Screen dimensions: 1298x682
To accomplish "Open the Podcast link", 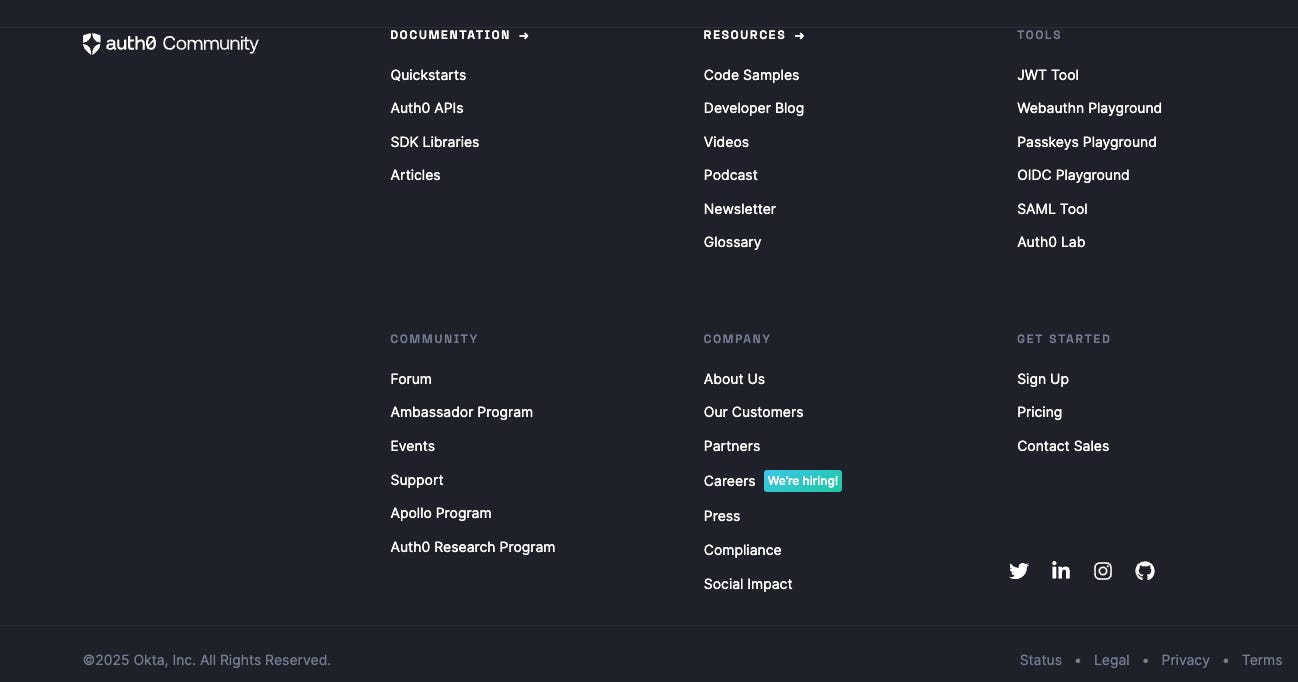I will pos(731,175).
